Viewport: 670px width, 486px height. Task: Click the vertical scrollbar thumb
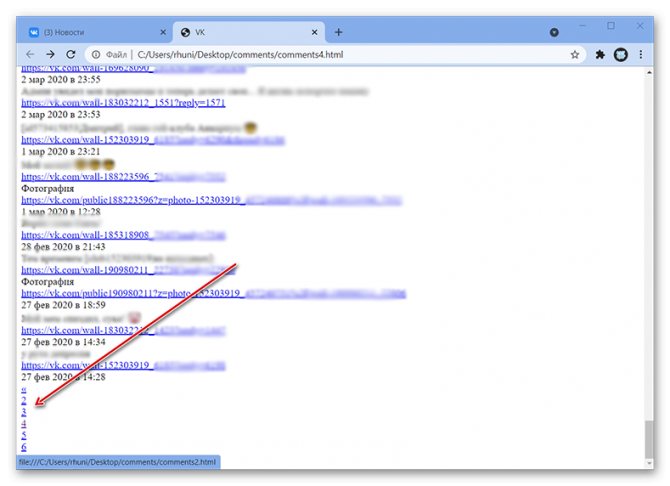[x=649, y=439]
